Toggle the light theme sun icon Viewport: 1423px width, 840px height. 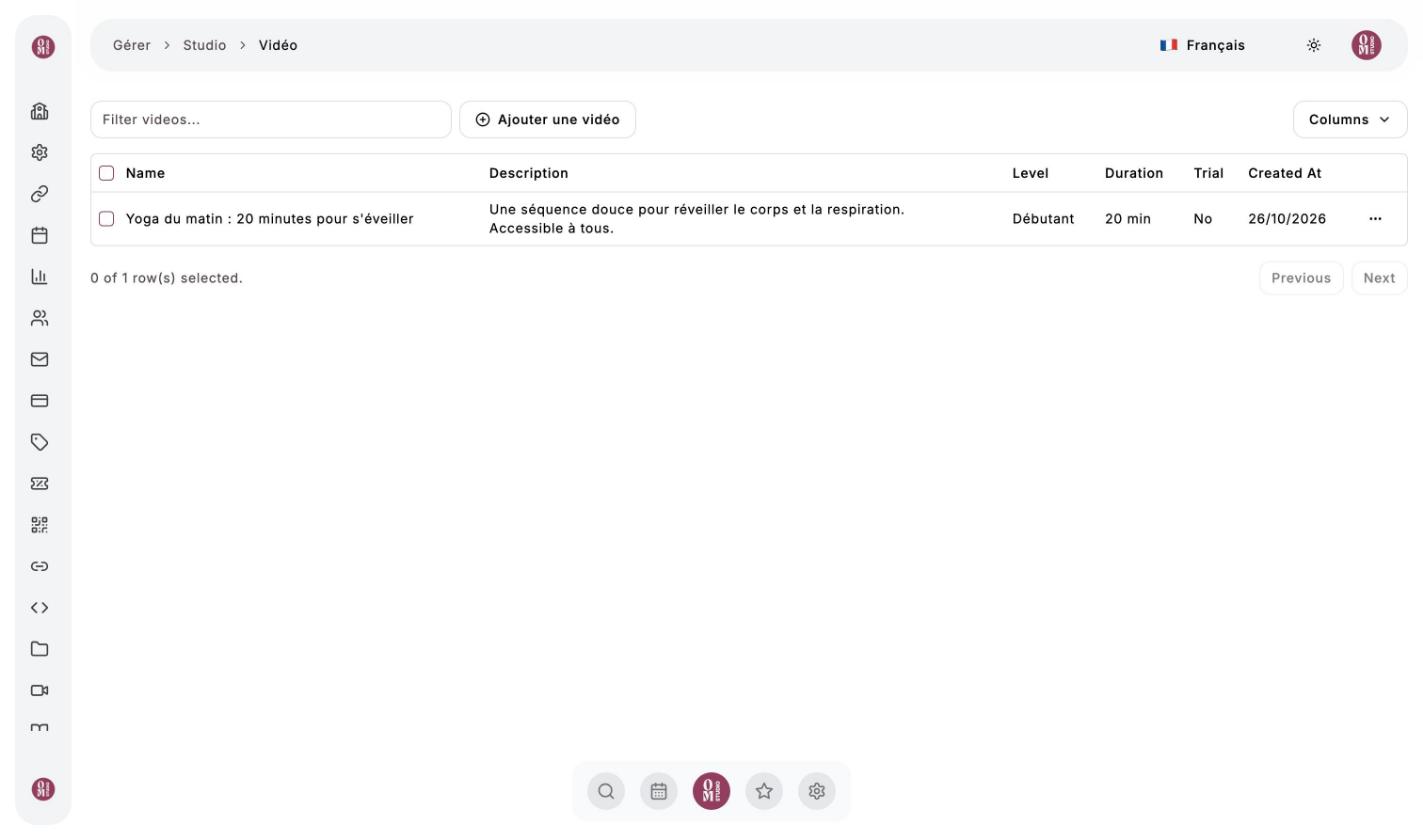coord(1314,45)
